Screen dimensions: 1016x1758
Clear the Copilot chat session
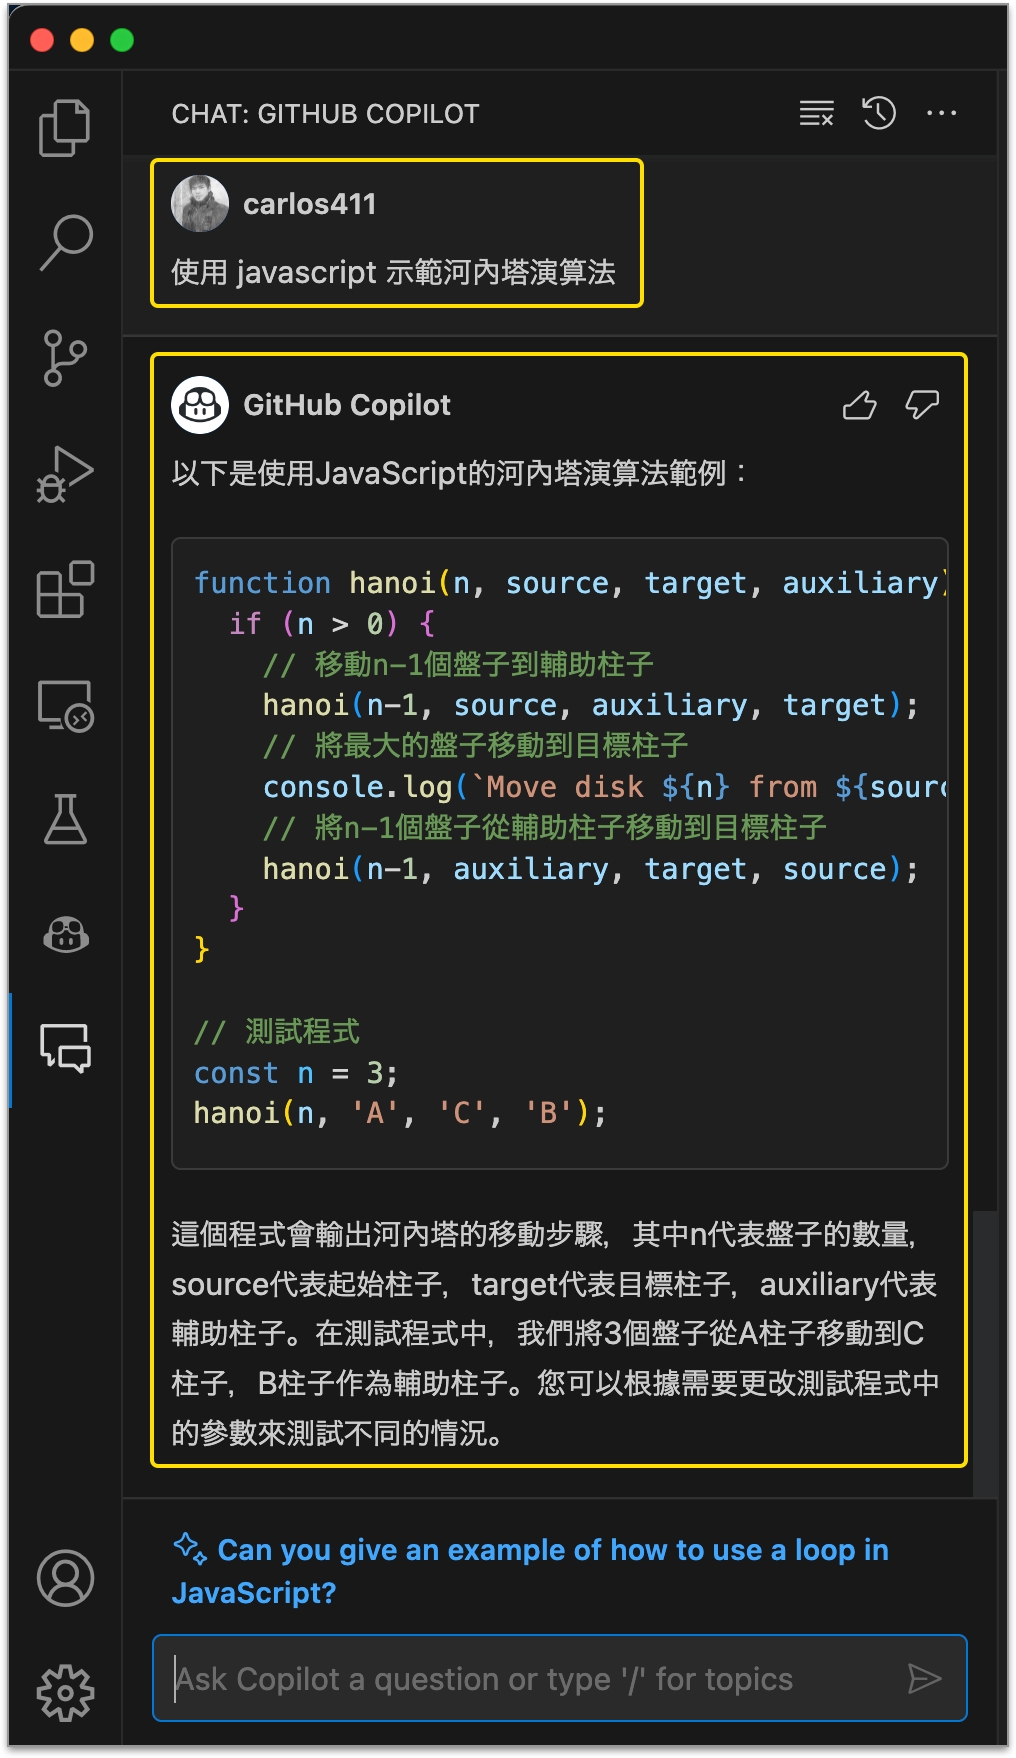pos(816,114)
